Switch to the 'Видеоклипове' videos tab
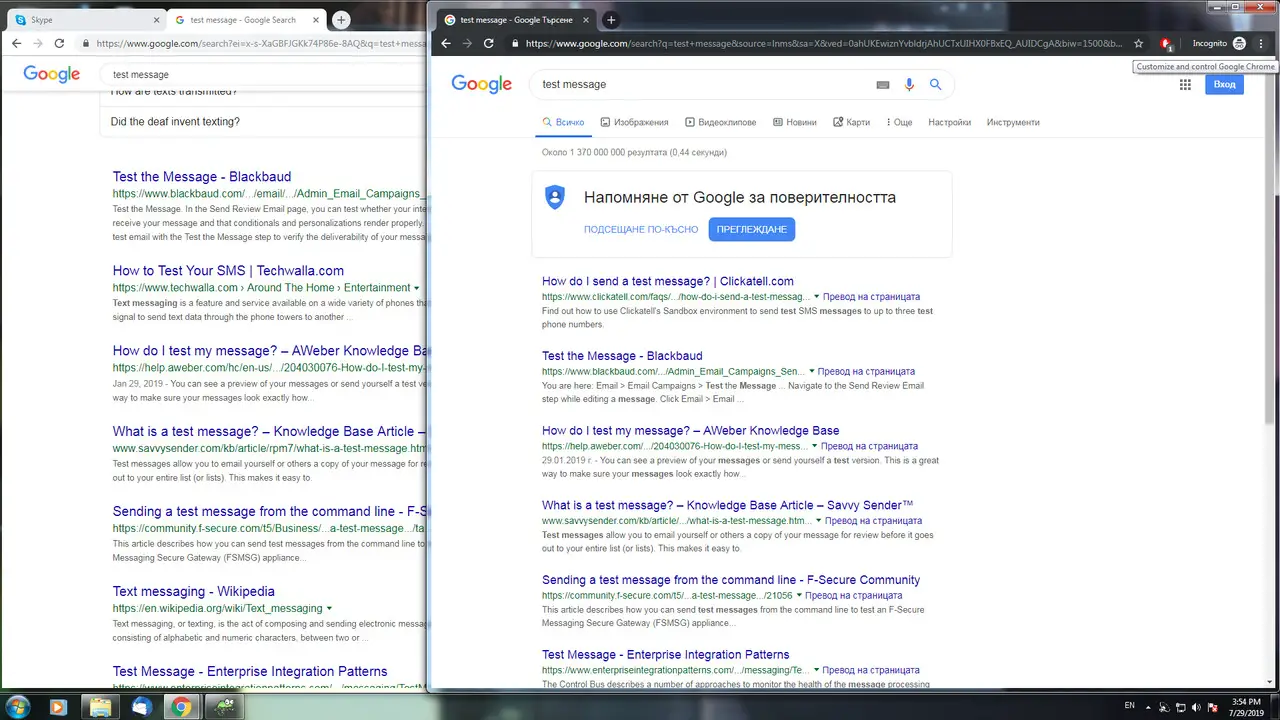The height and width of the screenshot is (720, 1280). click(720, 122)
